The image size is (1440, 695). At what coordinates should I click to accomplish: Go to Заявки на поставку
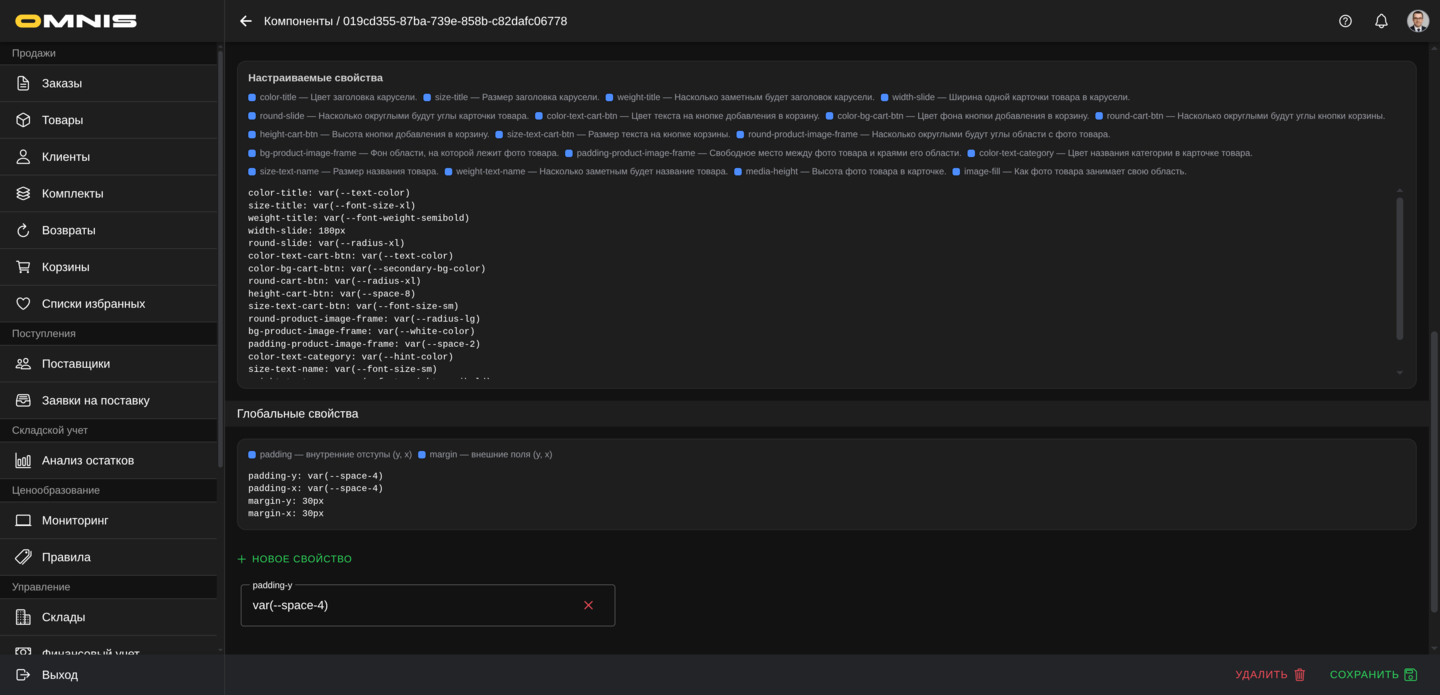(x=95, y=400)
